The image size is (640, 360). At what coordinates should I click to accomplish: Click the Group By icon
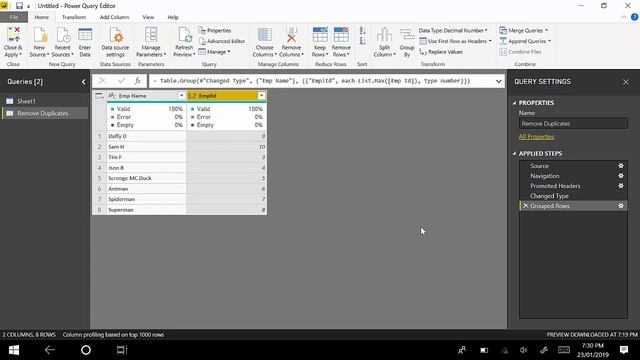click(407, 35)
